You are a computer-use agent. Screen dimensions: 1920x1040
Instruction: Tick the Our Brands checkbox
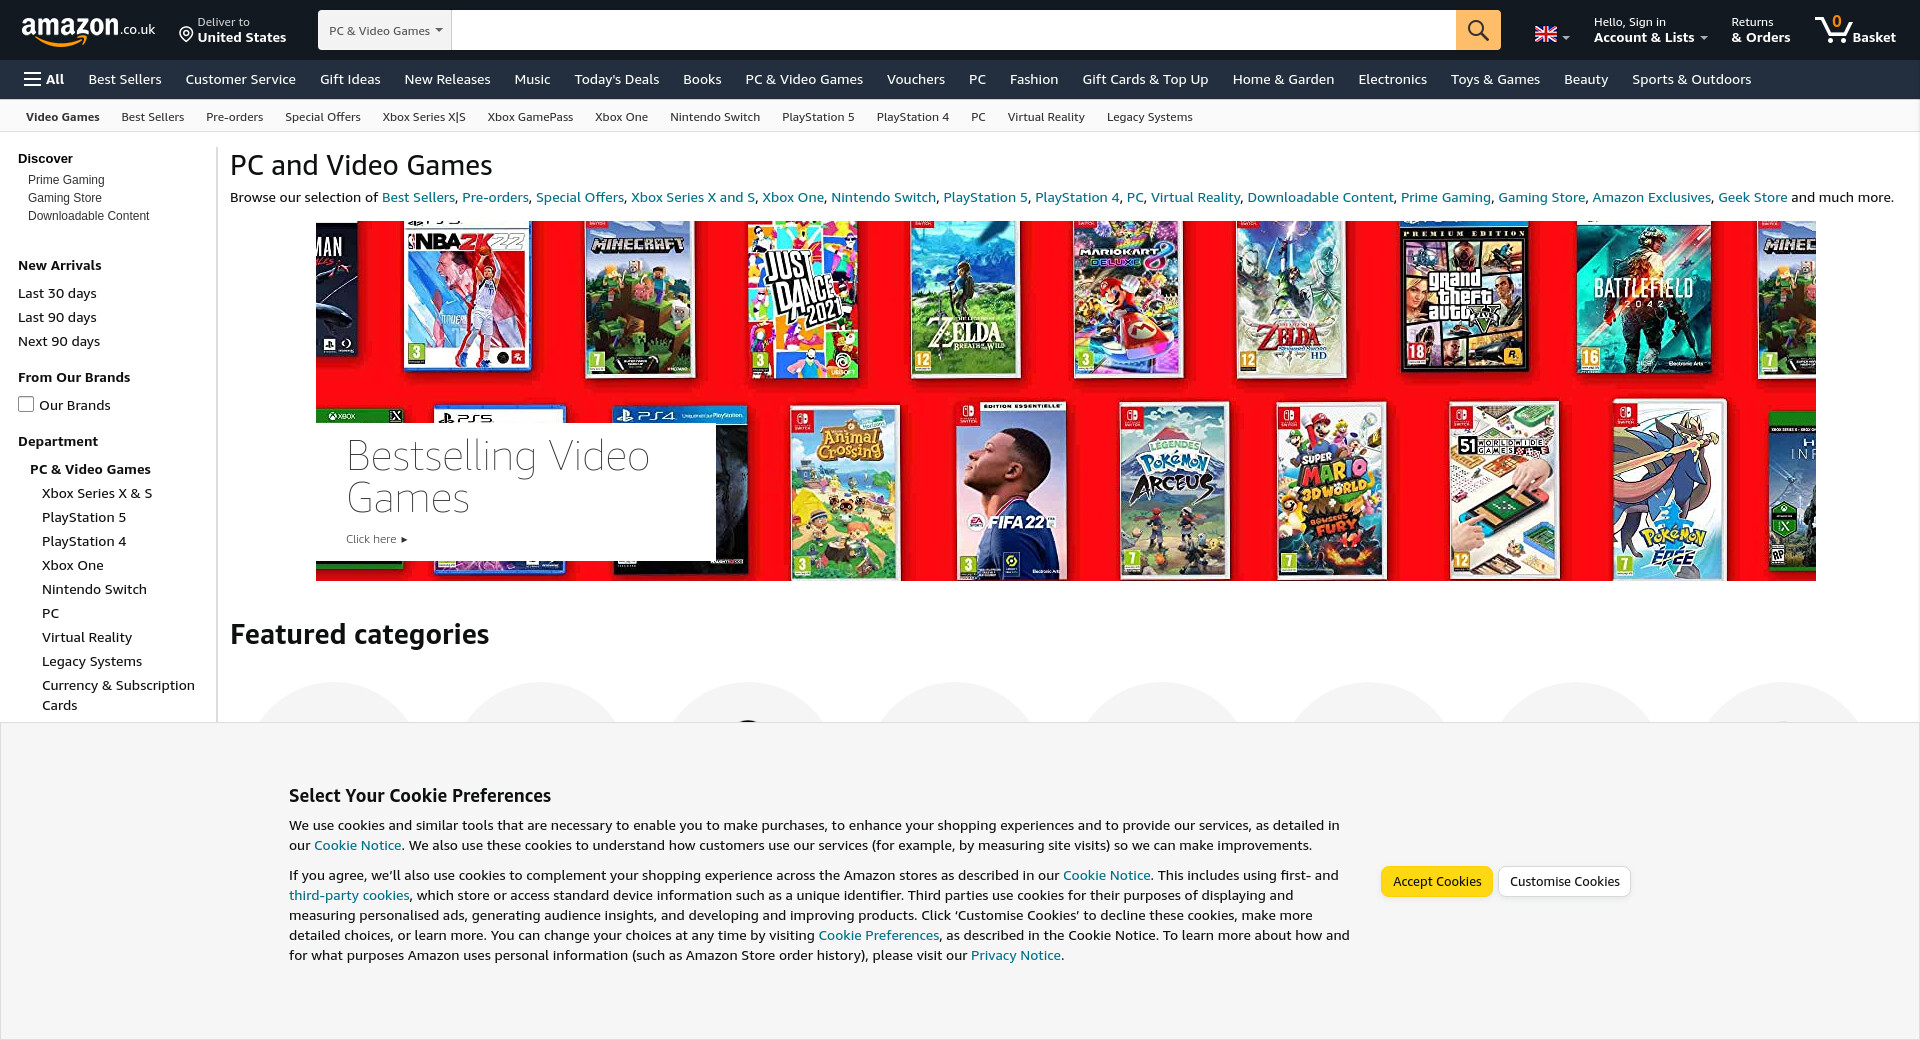pos(26,404)
